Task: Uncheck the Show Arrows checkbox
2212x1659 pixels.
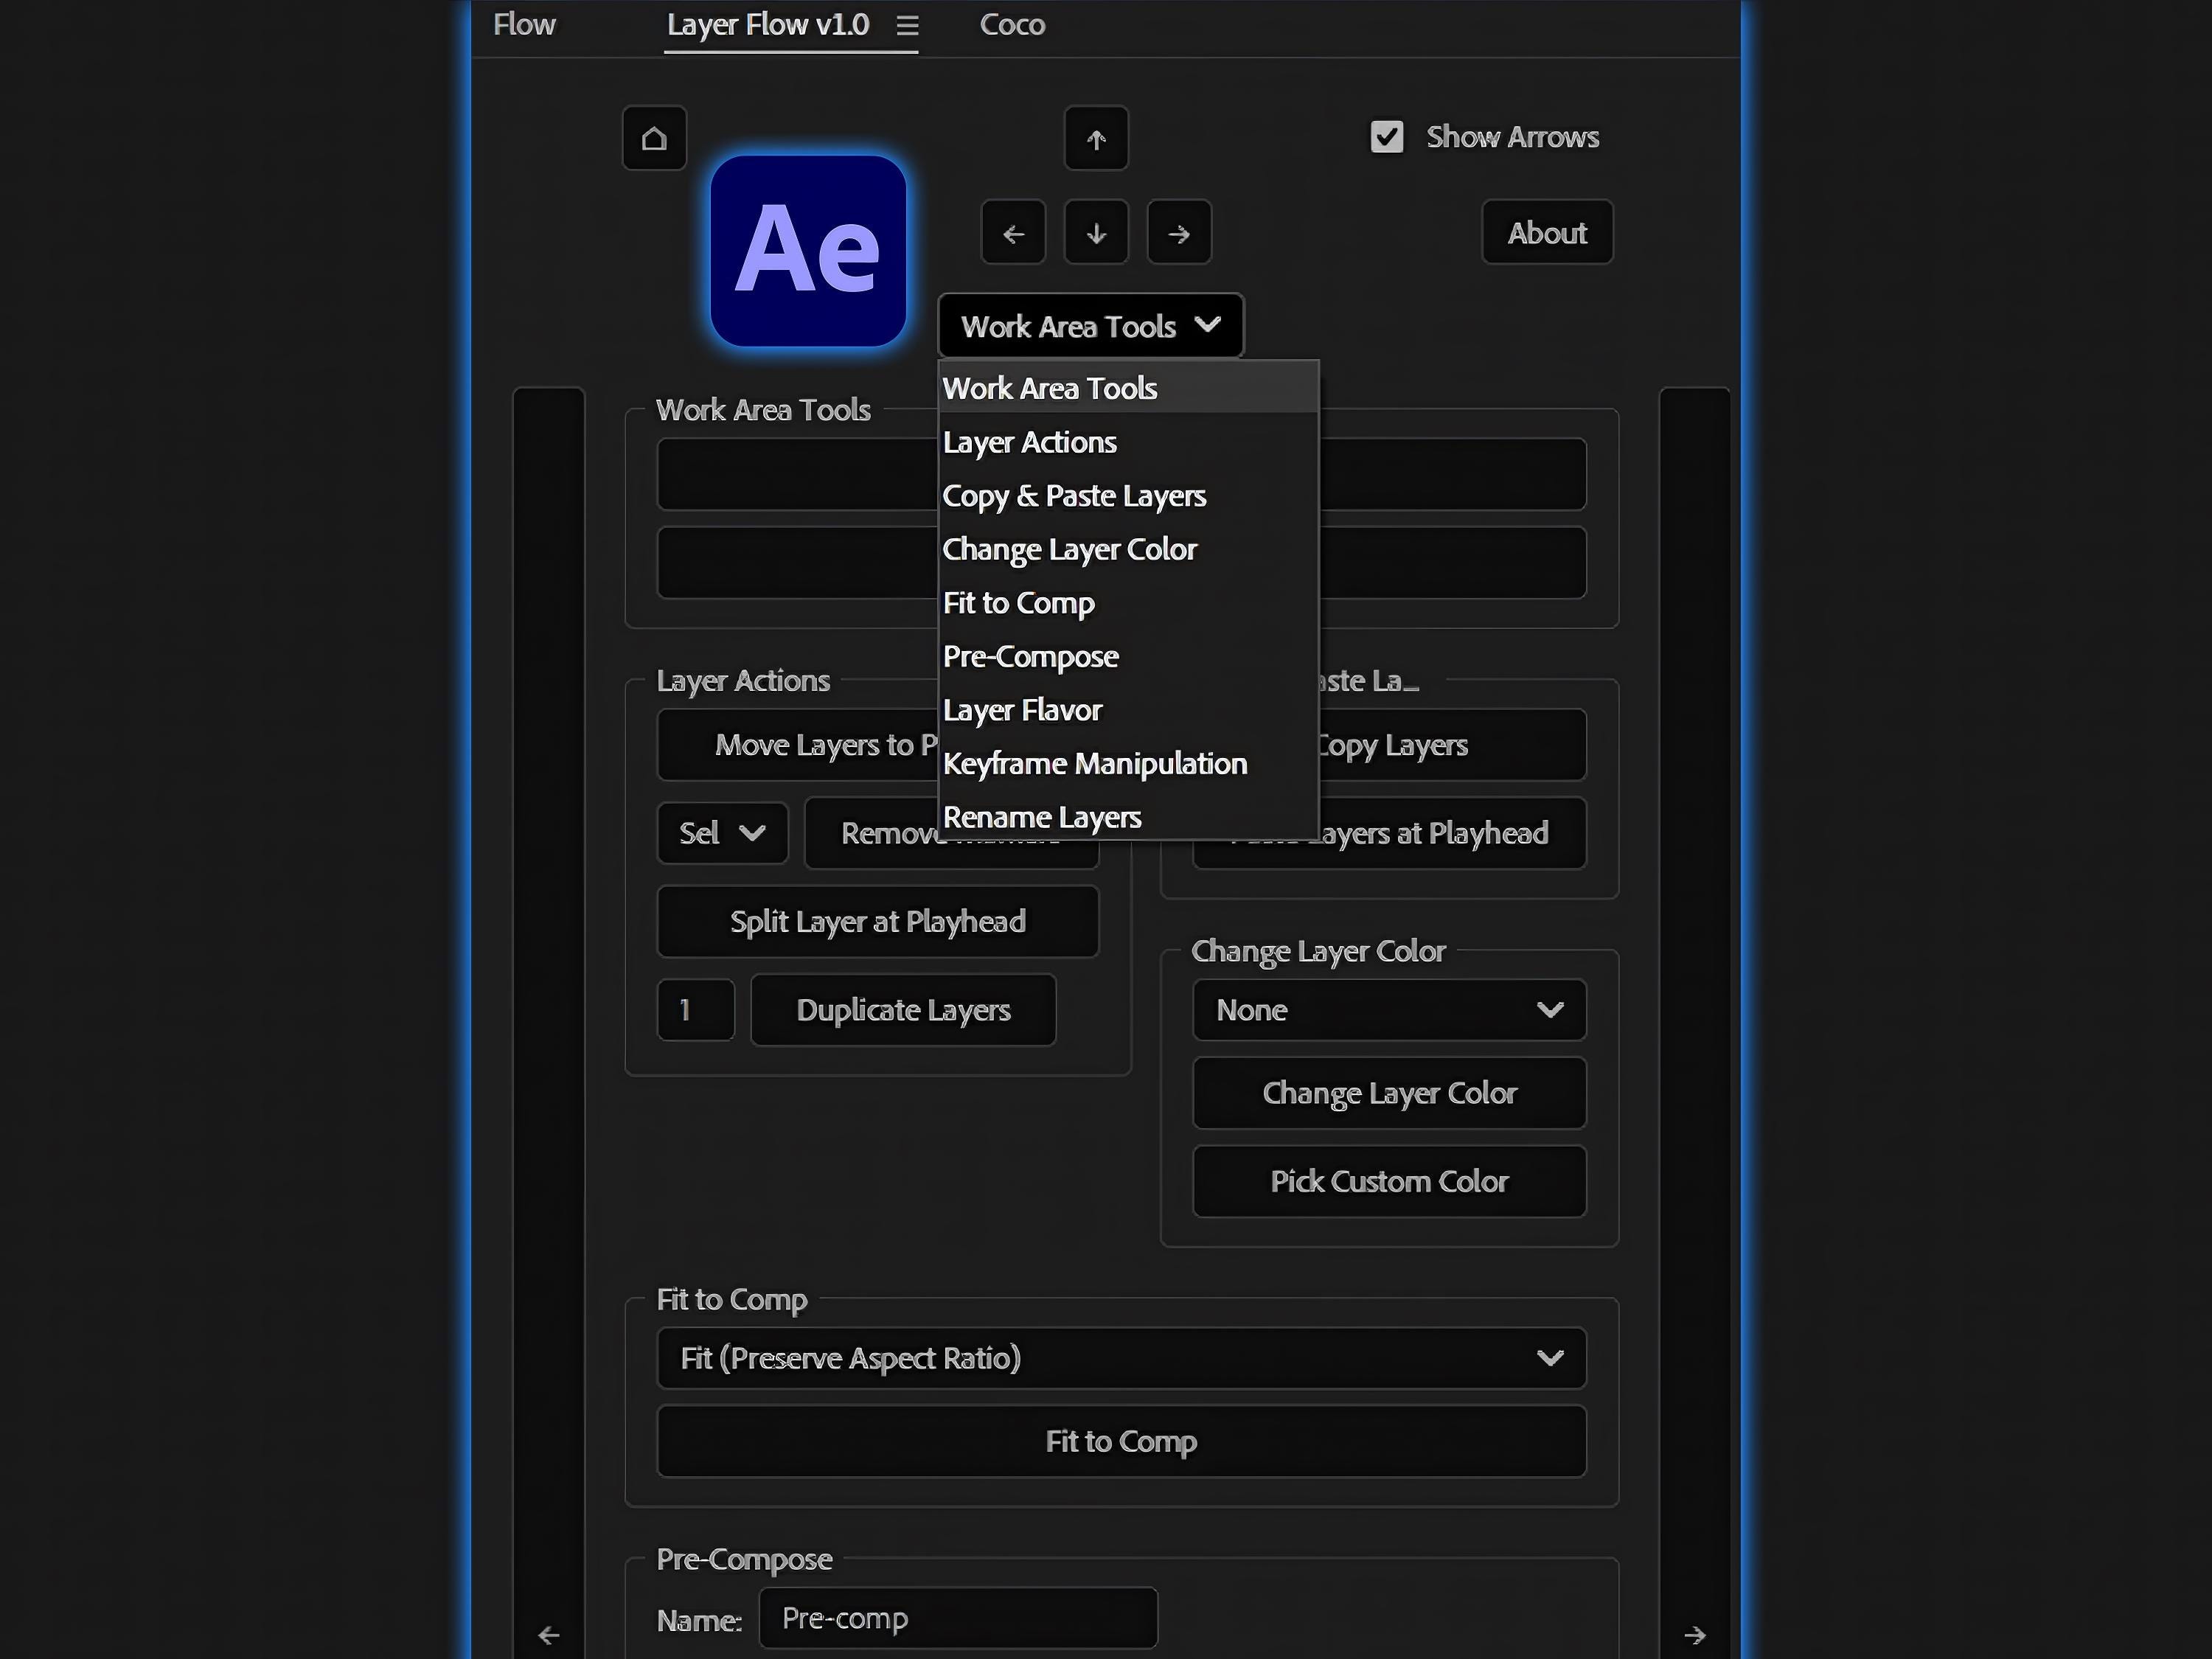Action: point(1386,137)
